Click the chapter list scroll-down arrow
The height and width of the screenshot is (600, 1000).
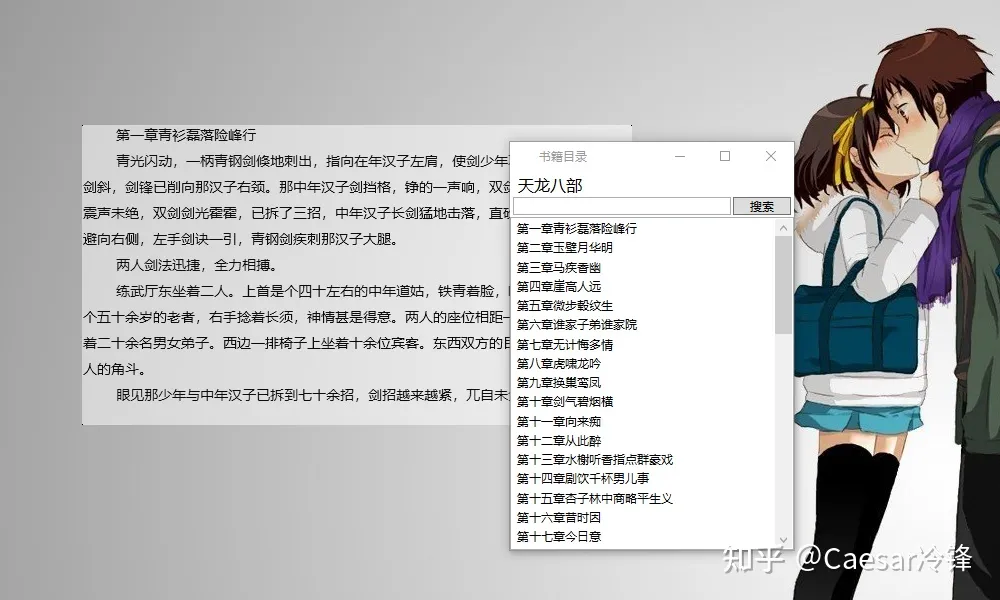(783, 540)
